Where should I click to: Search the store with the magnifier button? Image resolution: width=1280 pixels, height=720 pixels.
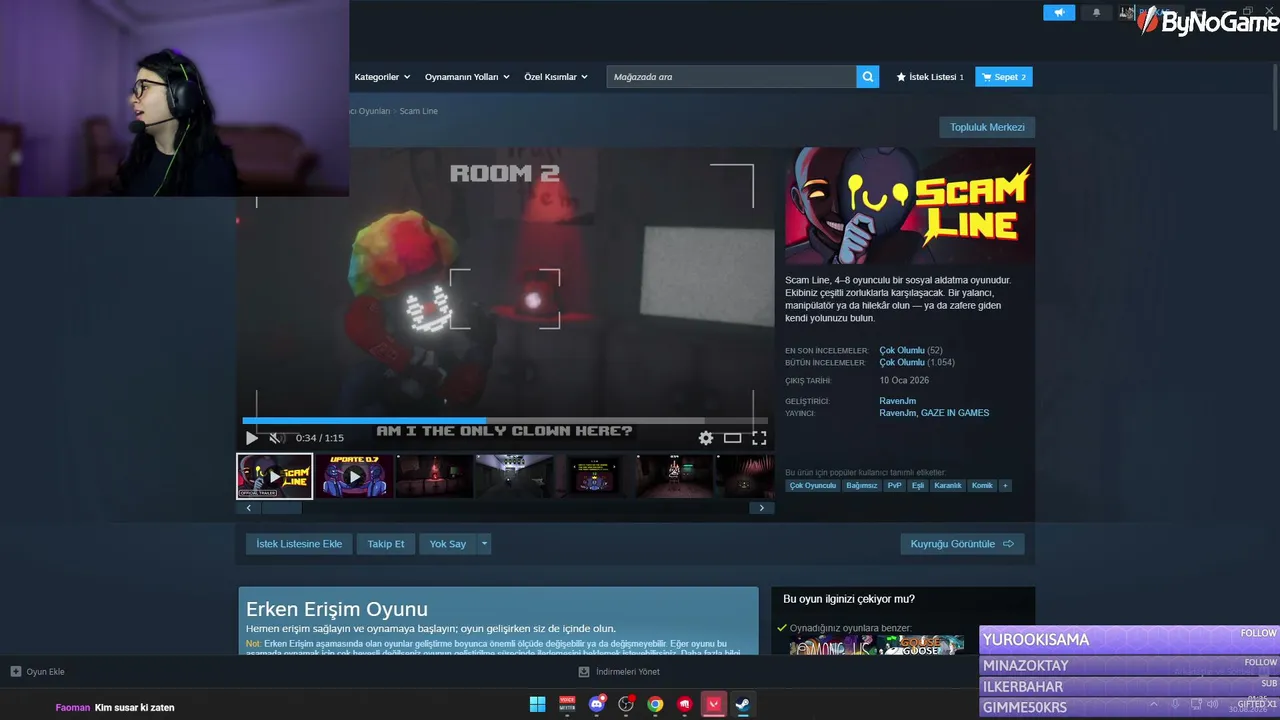pos(868,77)
